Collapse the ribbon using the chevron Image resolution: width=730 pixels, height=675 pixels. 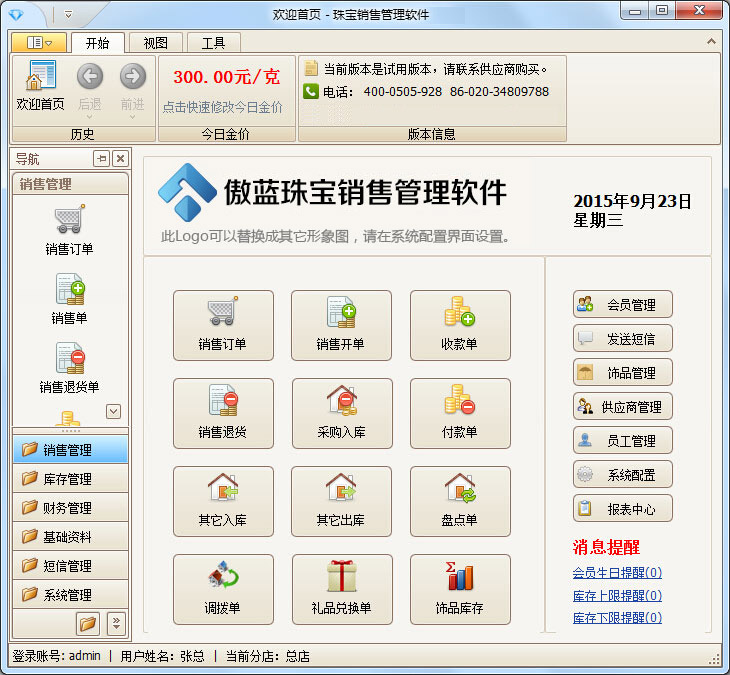[711, 41]
